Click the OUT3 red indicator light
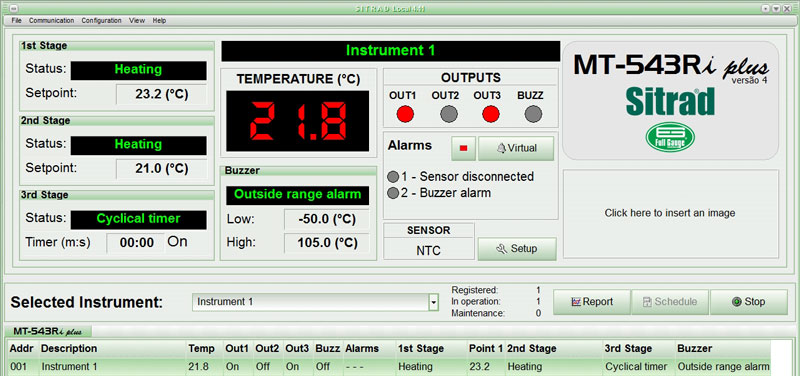 [491, 114]
